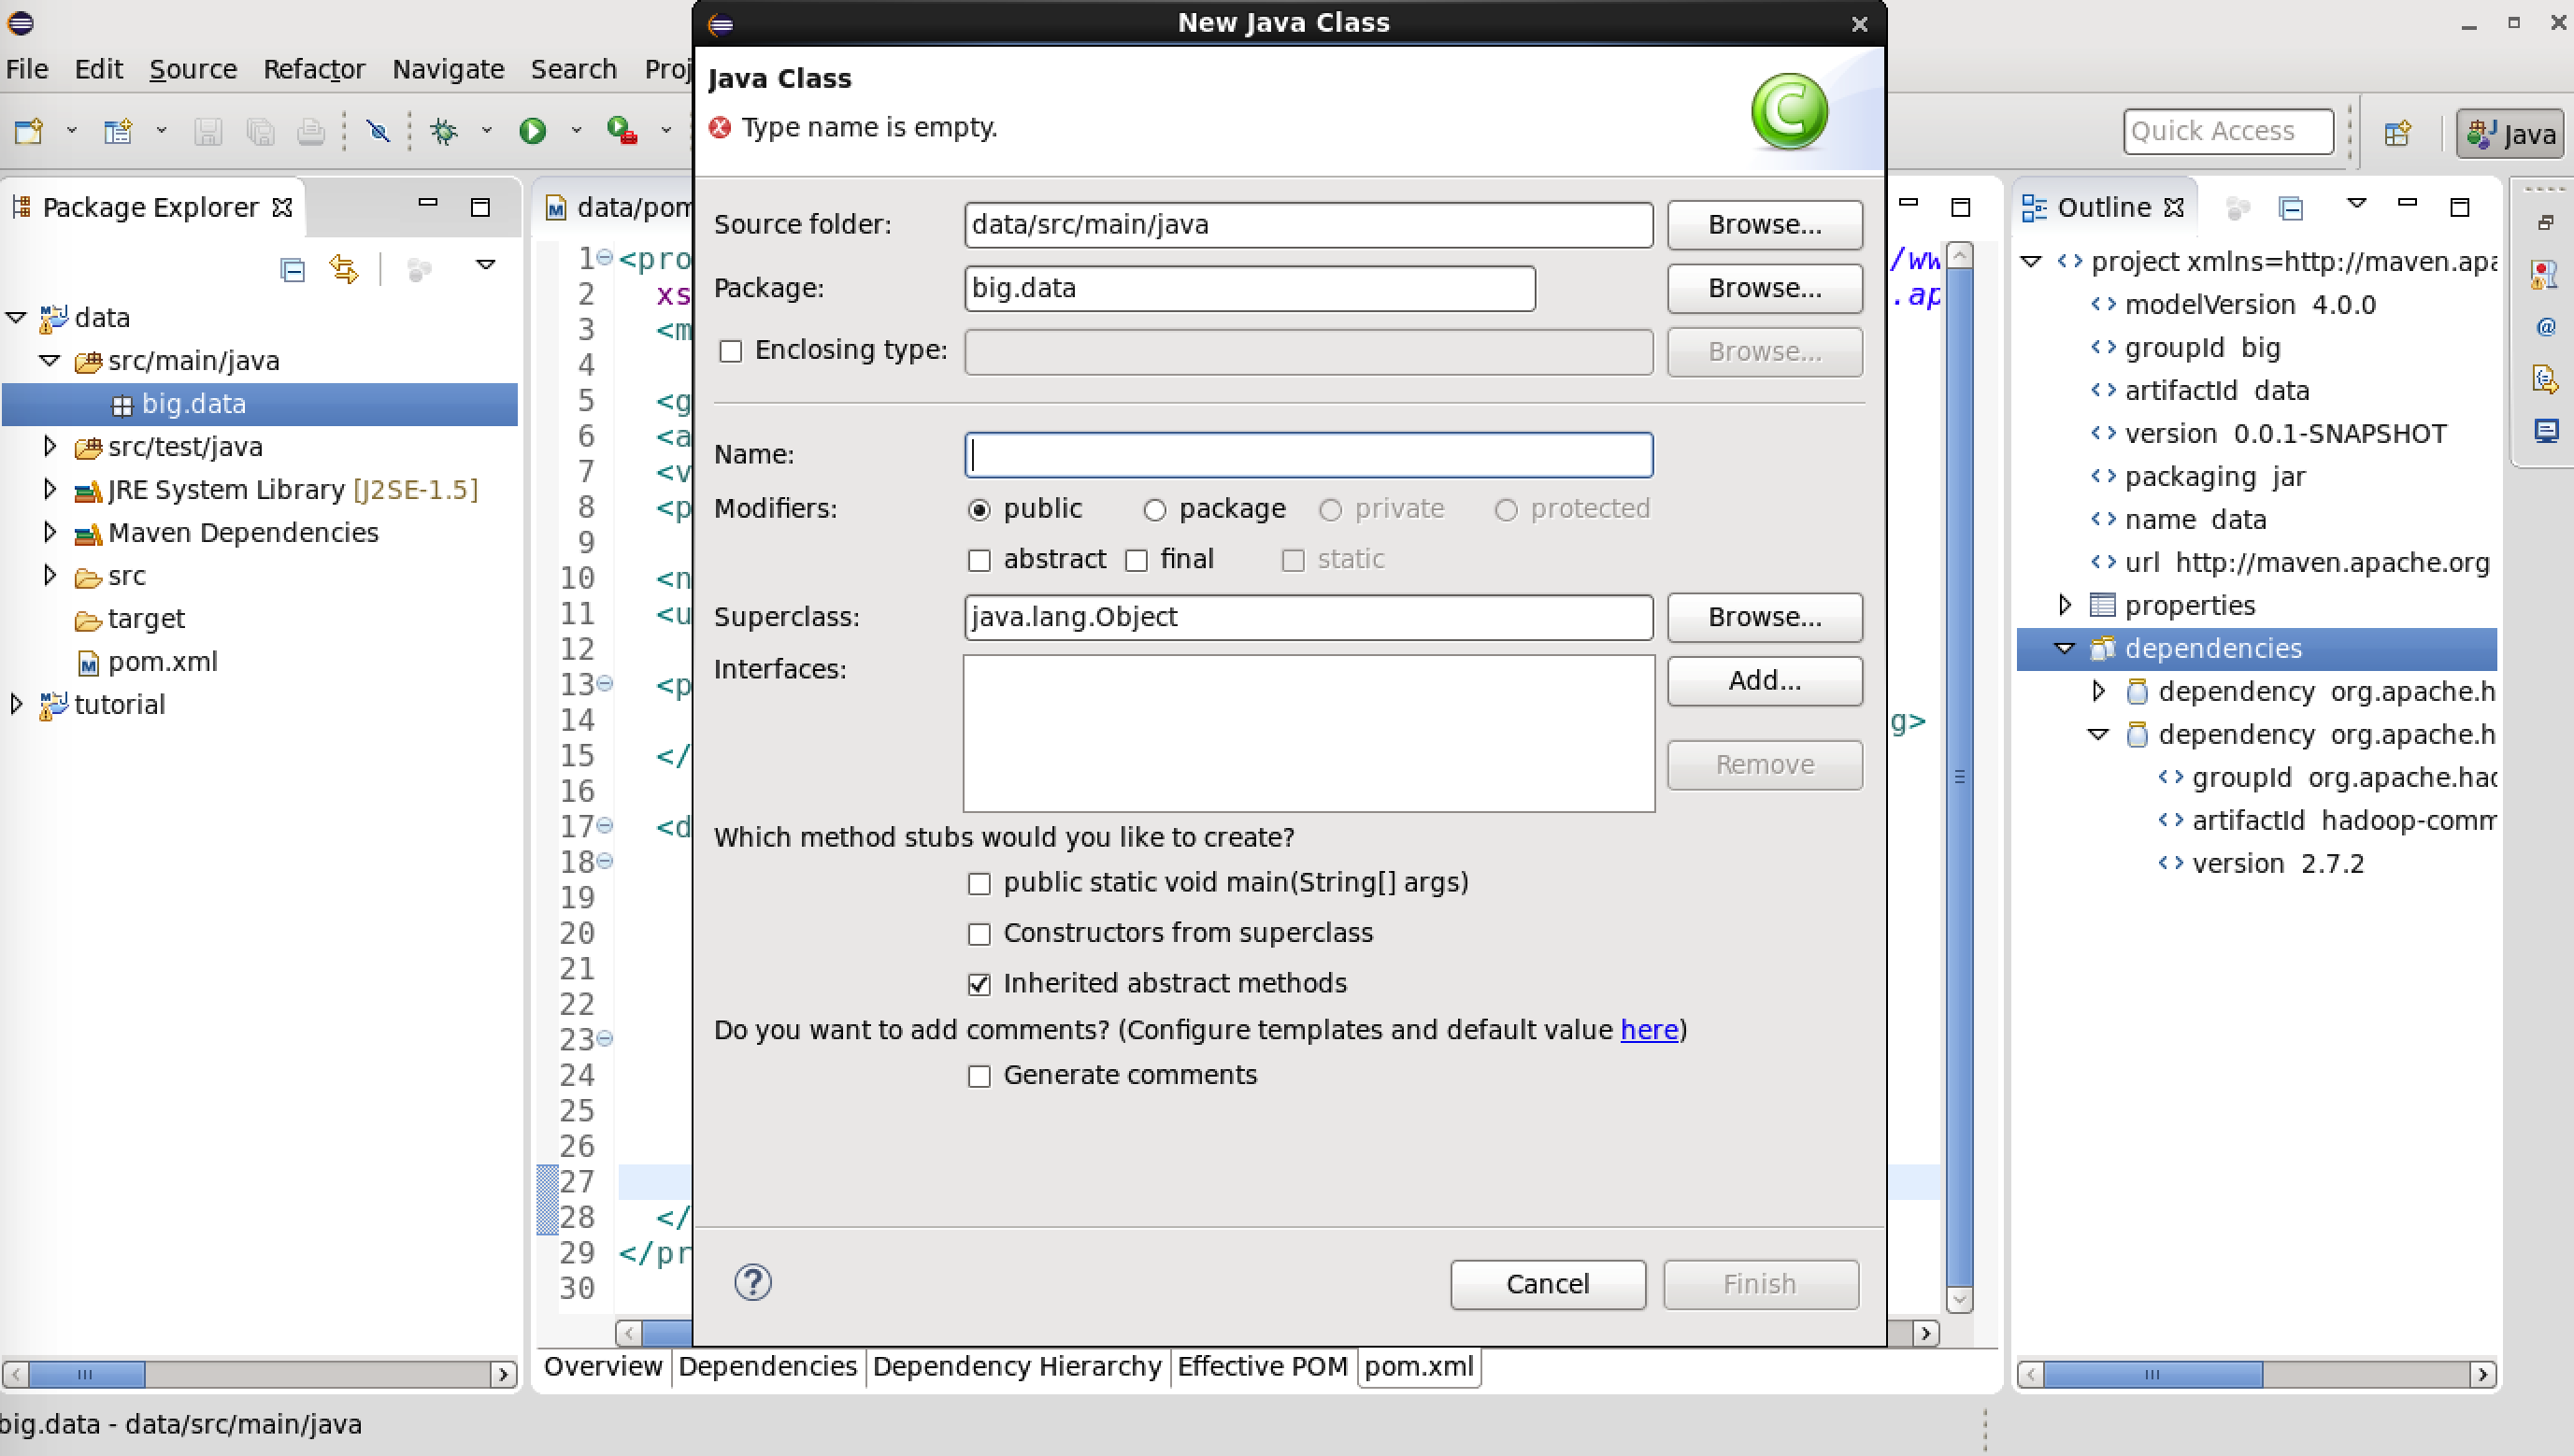Collapse the dependencies node in Outline
This screenshot has width=2574, height=1456.
click(2064, 648)
